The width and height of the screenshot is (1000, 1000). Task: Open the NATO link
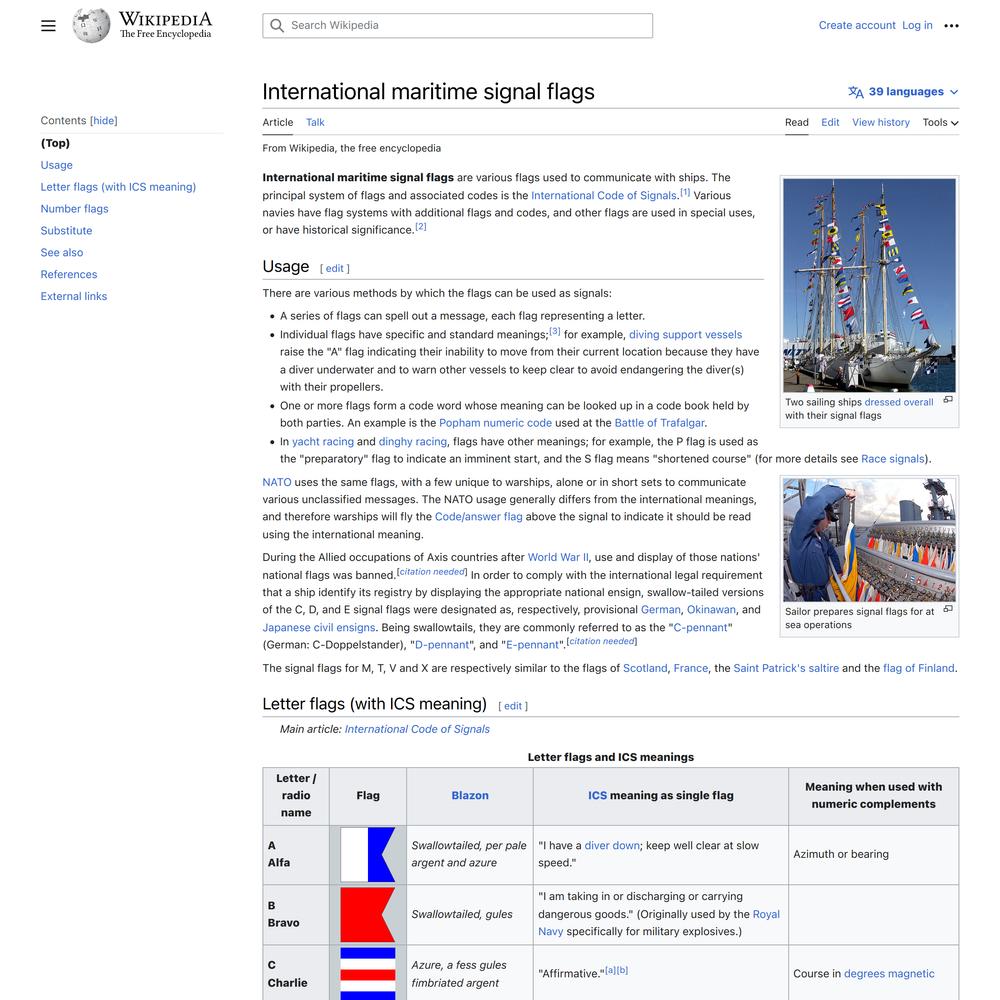tap(277, 482)
